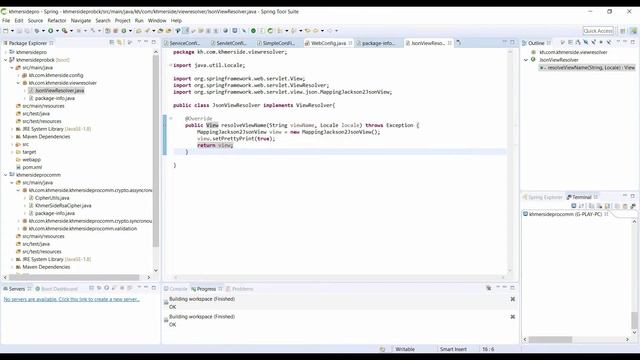The height and width of the screenshot is (360, 640).
Task: Open the File menu
Action: point(6,20)
